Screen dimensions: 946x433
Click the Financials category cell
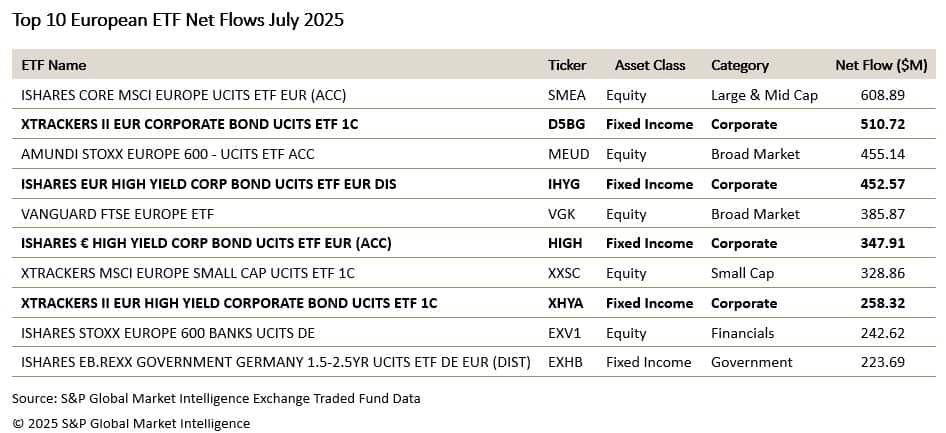(742, 333)
